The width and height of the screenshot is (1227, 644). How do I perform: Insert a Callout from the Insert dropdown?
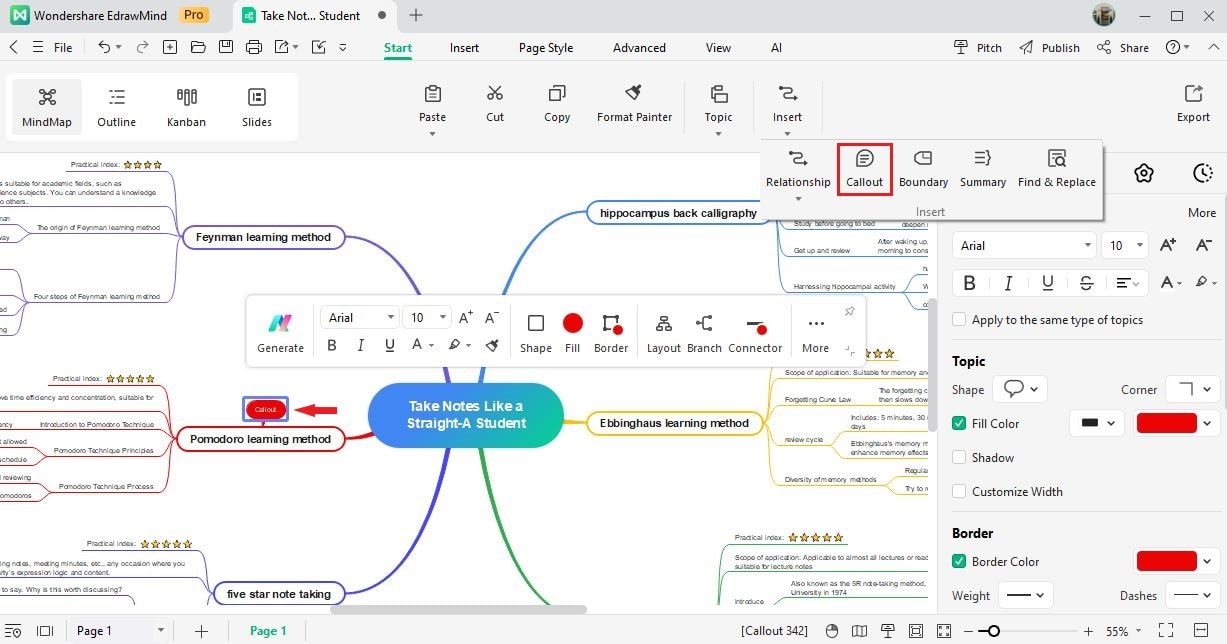[x=864, y=169]
